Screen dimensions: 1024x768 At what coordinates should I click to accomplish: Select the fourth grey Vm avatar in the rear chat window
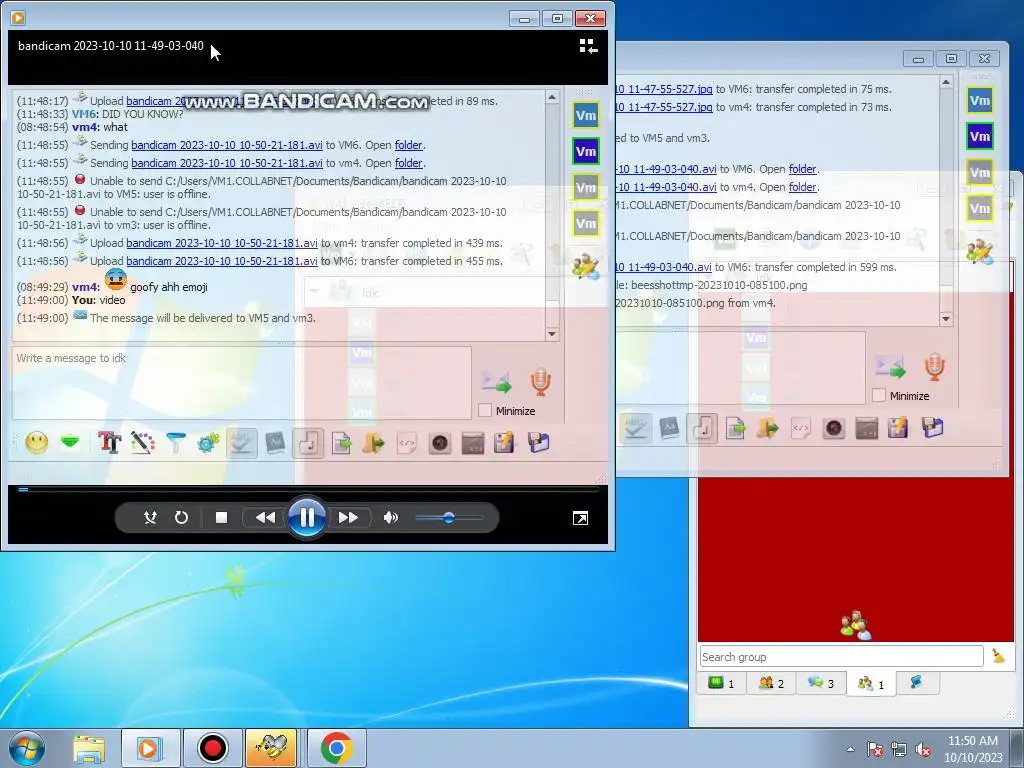click(980, 208)
